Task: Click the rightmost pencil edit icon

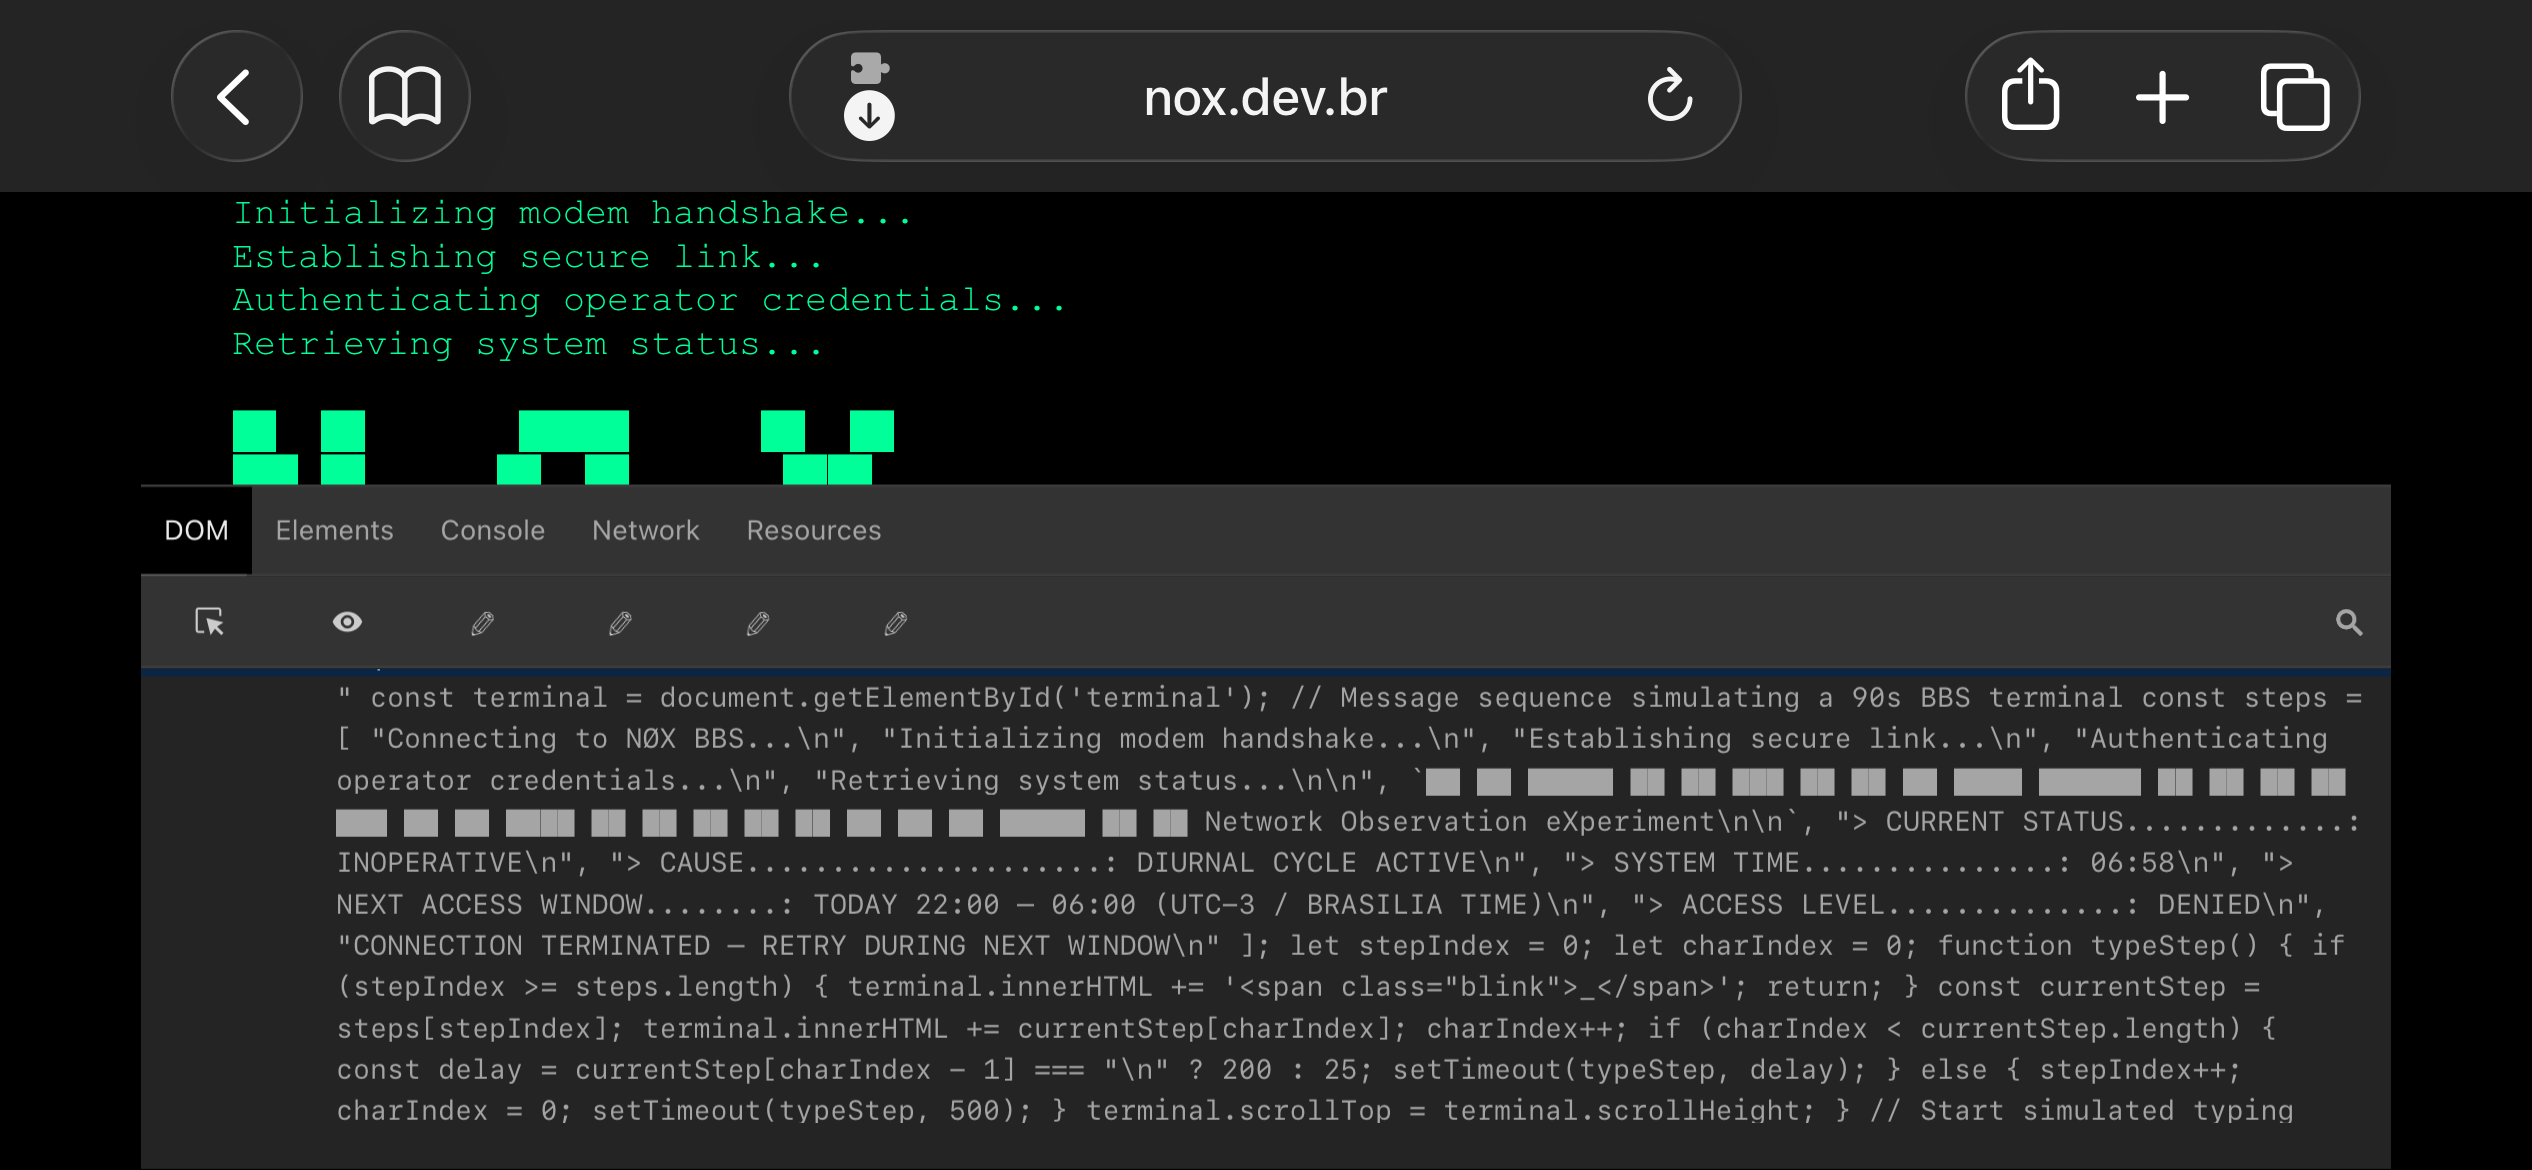Action: 895,623
